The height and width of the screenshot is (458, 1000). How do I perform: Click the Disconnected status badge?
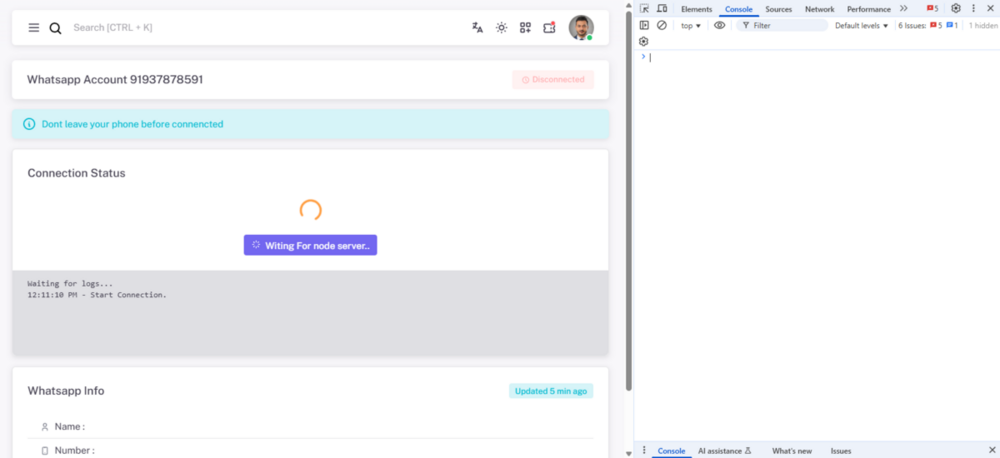[552, 79]
